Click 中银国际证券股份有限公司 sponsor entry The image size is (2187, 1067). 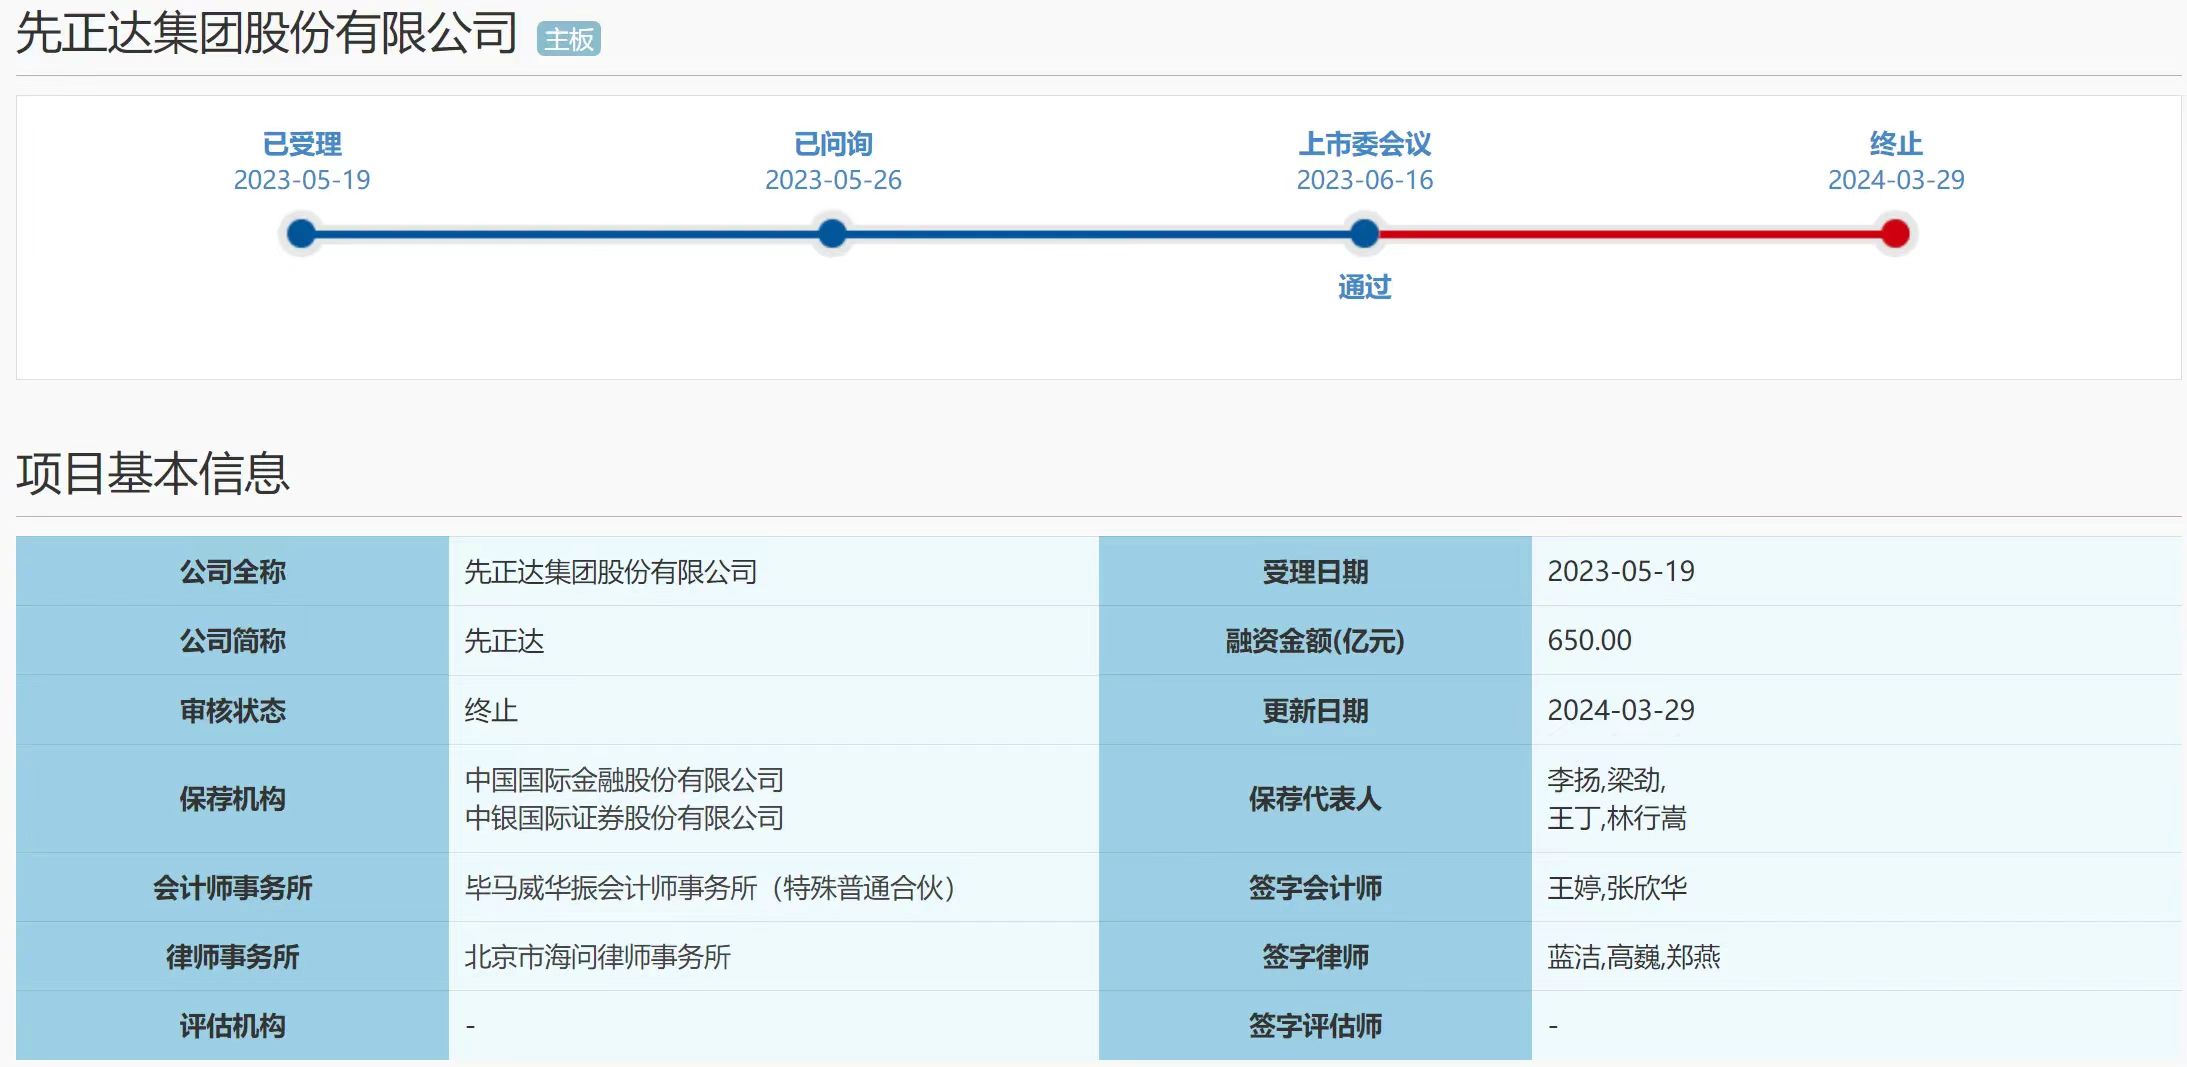coord(624,818)
